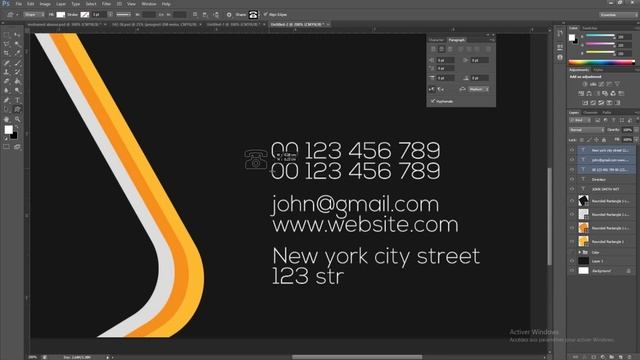Open shape settings gear in options bar

(229, 15)
